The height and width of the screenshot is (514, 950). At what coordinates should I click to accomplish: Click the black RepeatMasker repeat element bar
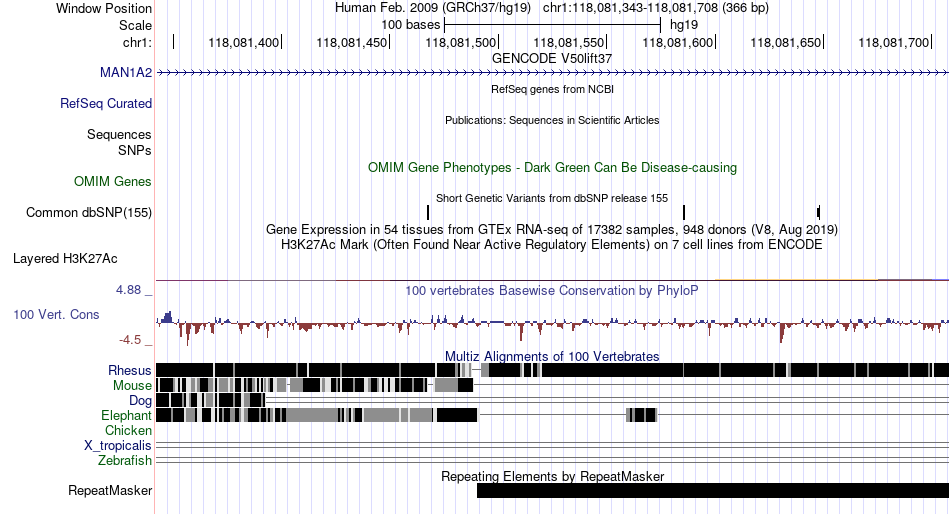pyautogui.click(x=713, y=490)
